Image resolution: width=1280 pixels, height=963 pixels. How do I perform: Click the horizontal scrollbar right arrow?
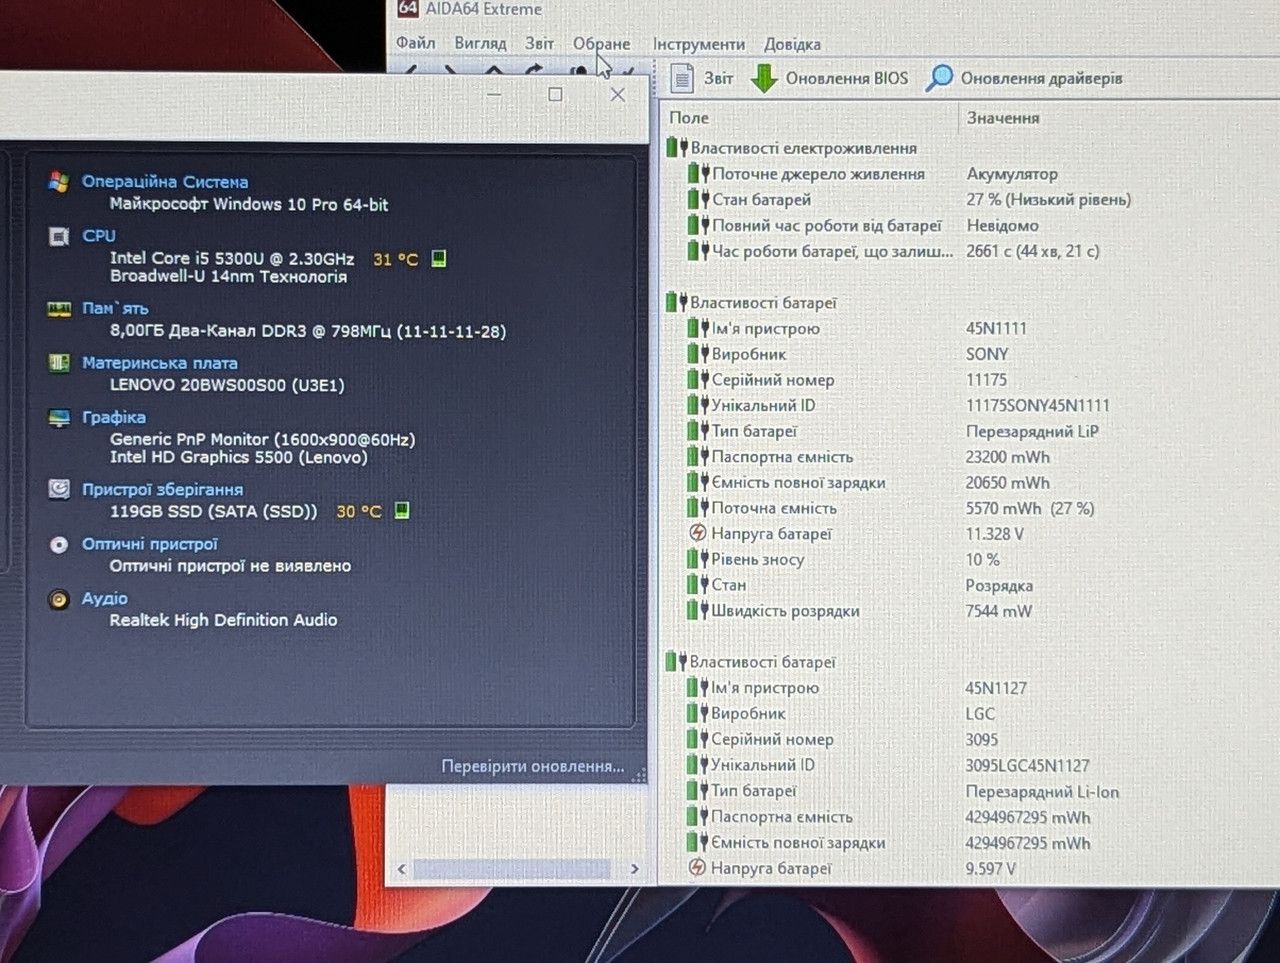click(x=634, y=869)
